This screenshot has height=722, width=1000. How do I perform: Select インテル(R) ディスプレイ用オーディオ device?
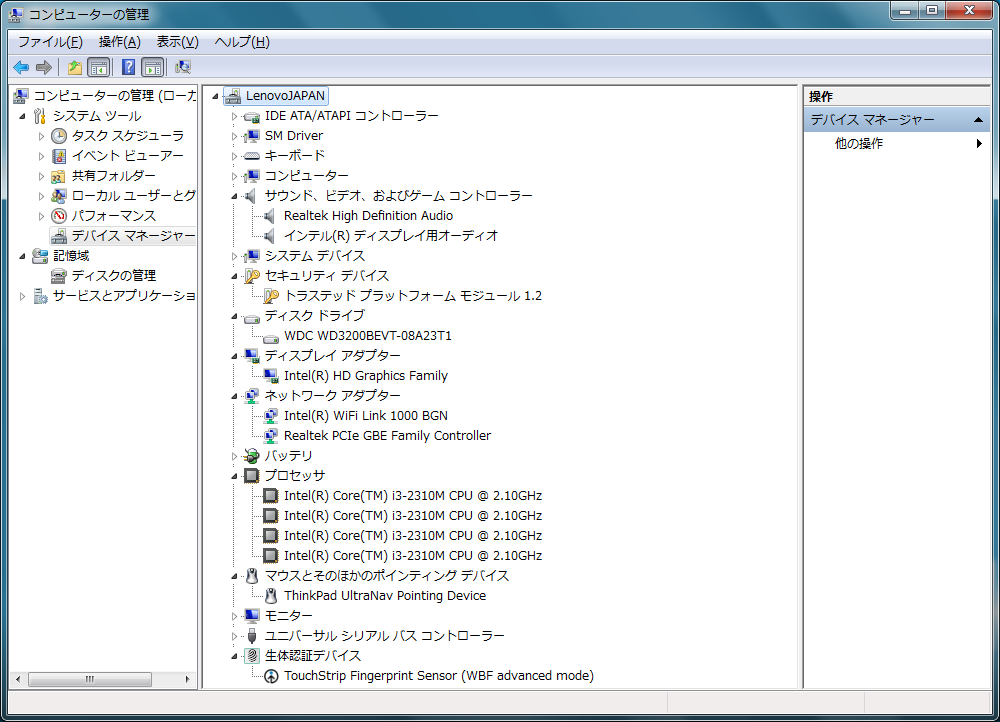click(x=391, y=236)
